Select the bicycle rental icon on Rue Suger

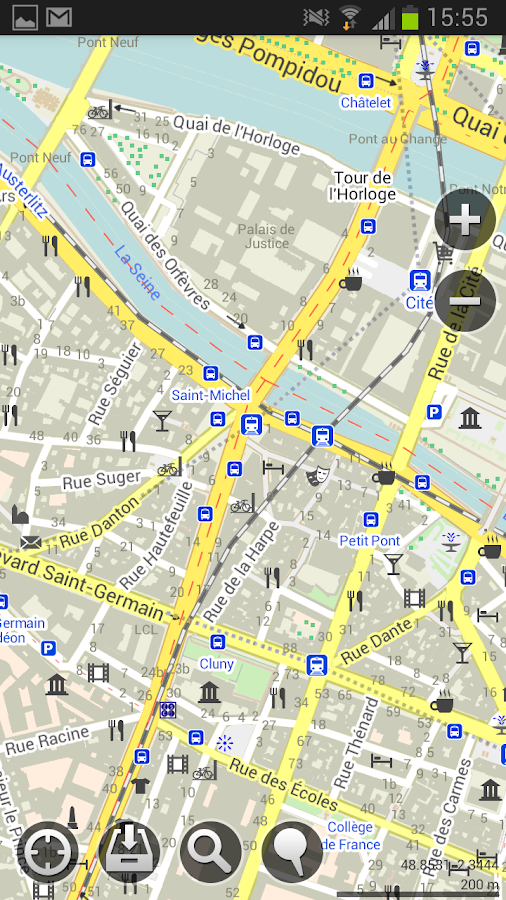coord(169,467)
